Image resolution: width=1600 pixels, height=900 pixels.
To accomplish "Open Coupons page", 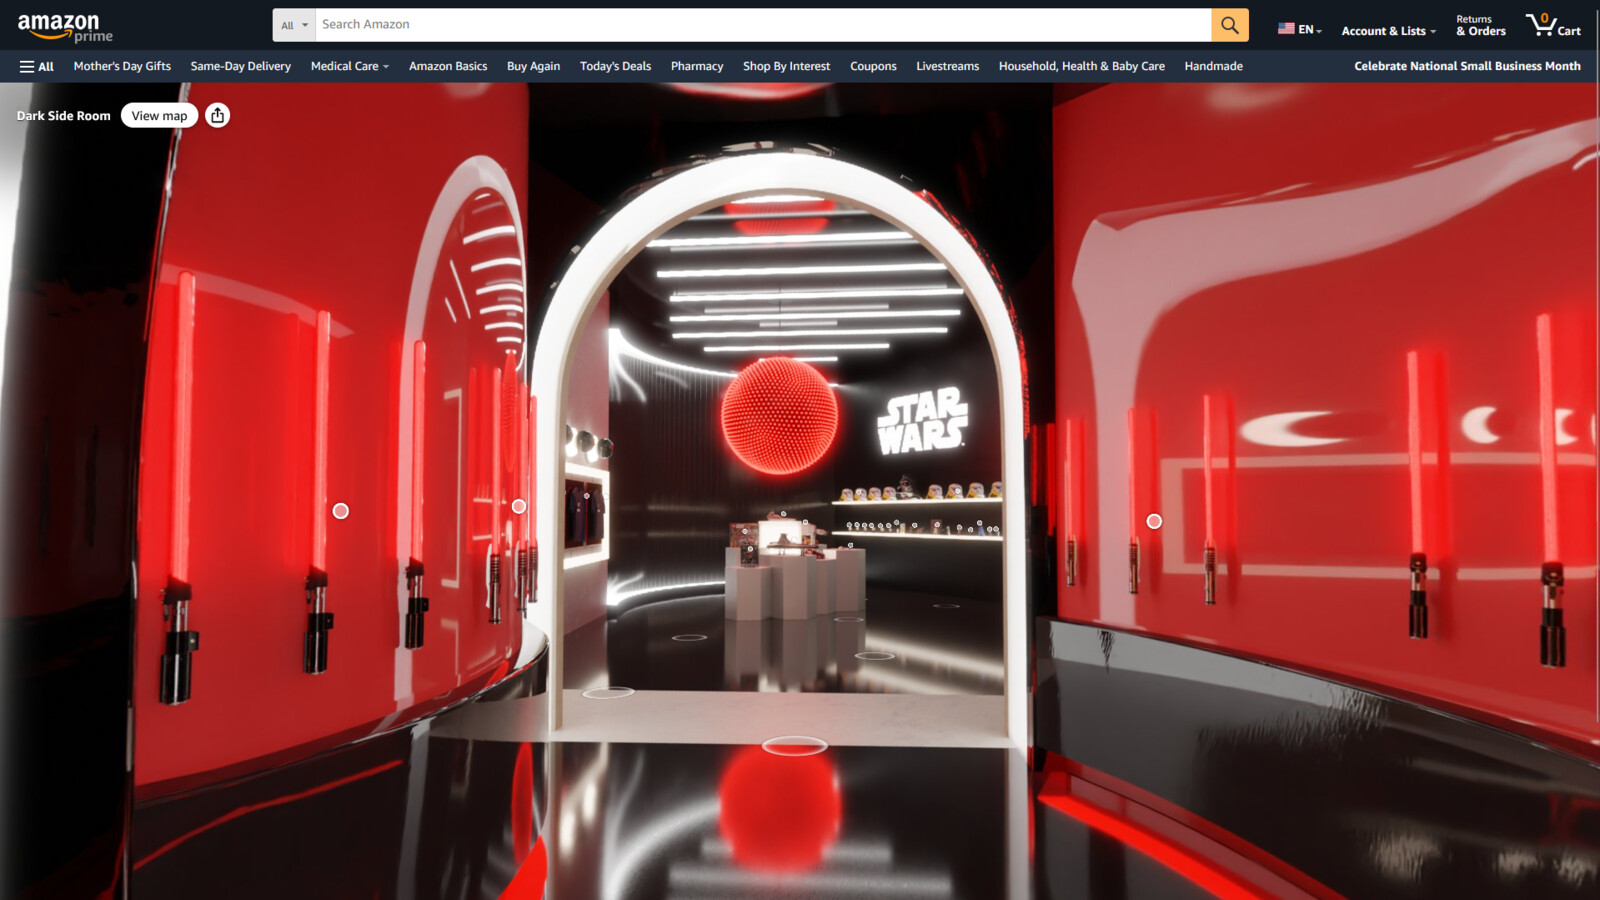I will point(873,66).
